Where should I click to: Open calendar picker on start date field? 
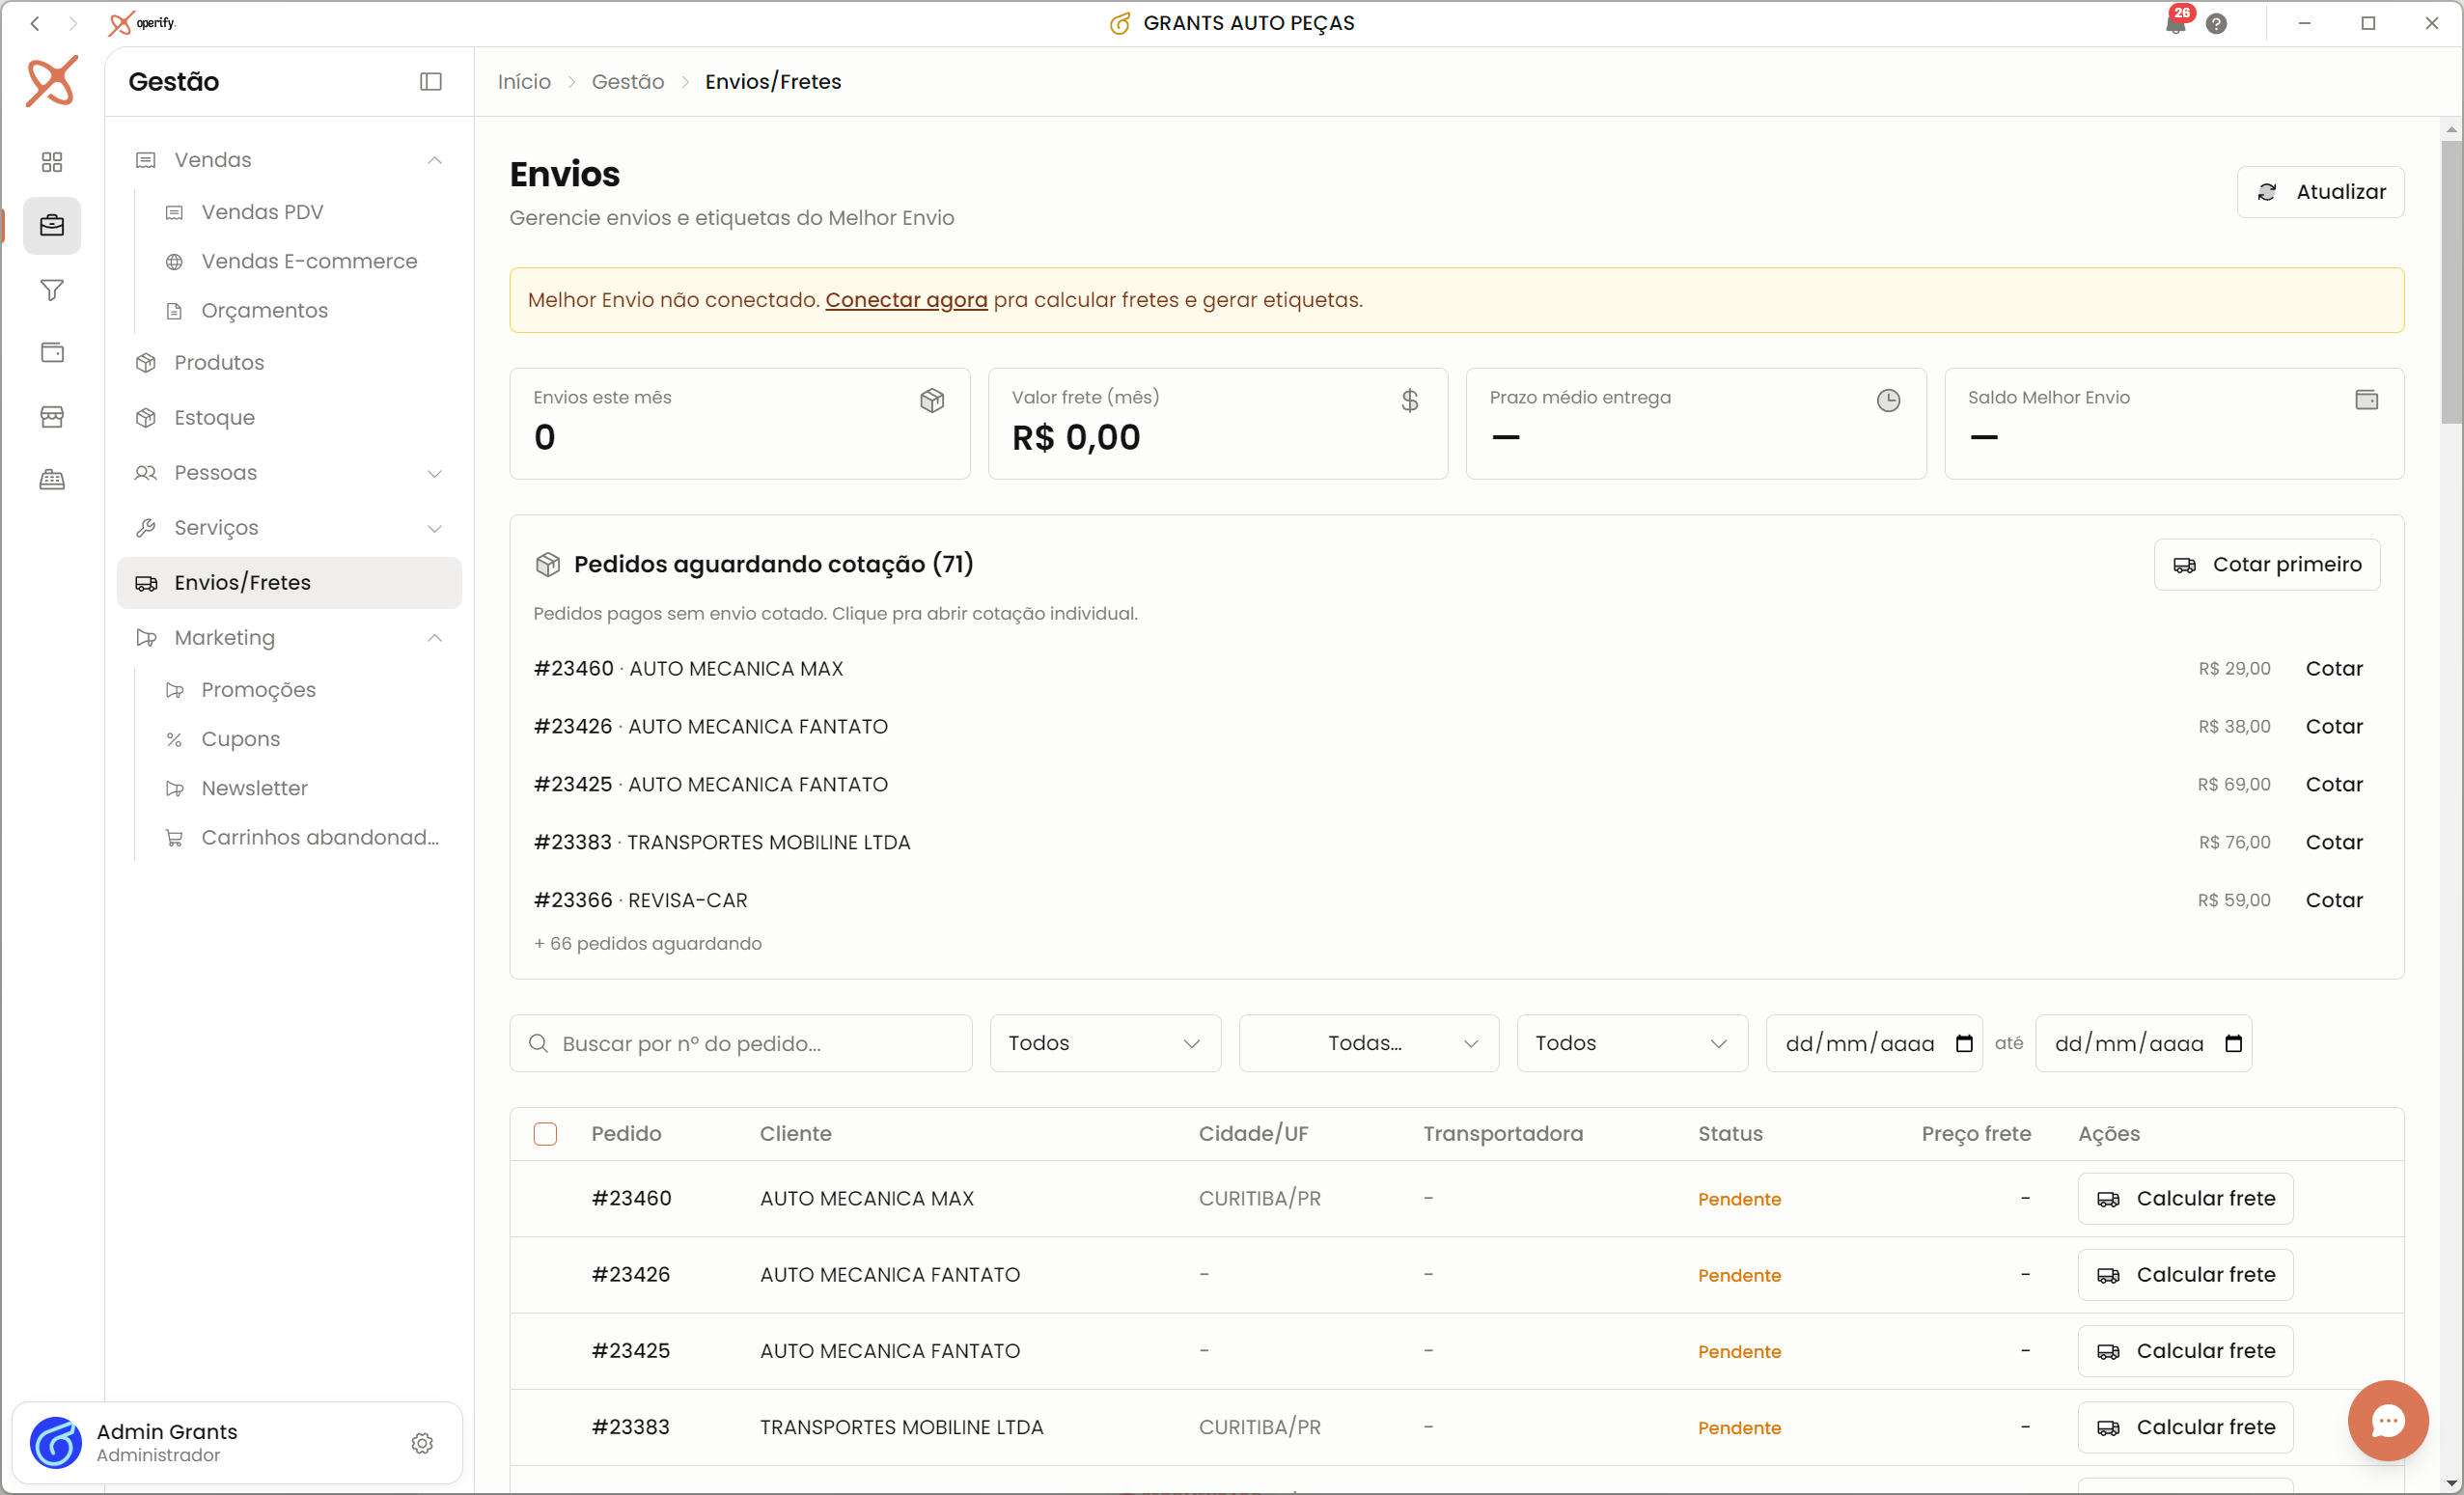pos(1964,1044)
